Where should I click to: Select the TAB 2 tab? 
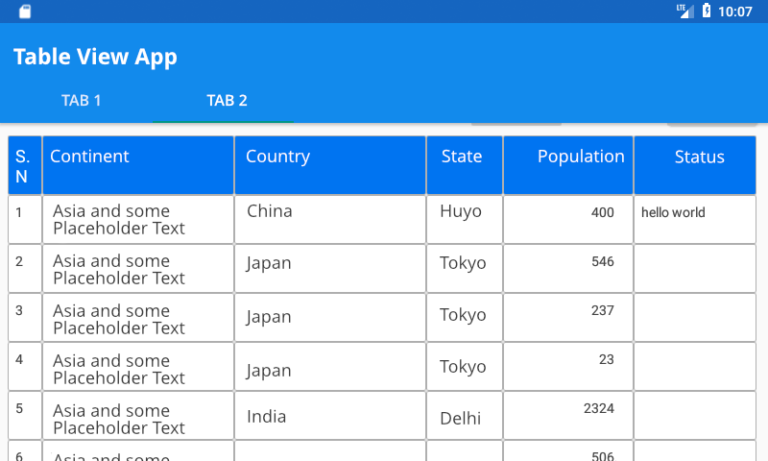click(x=227, y=100)
